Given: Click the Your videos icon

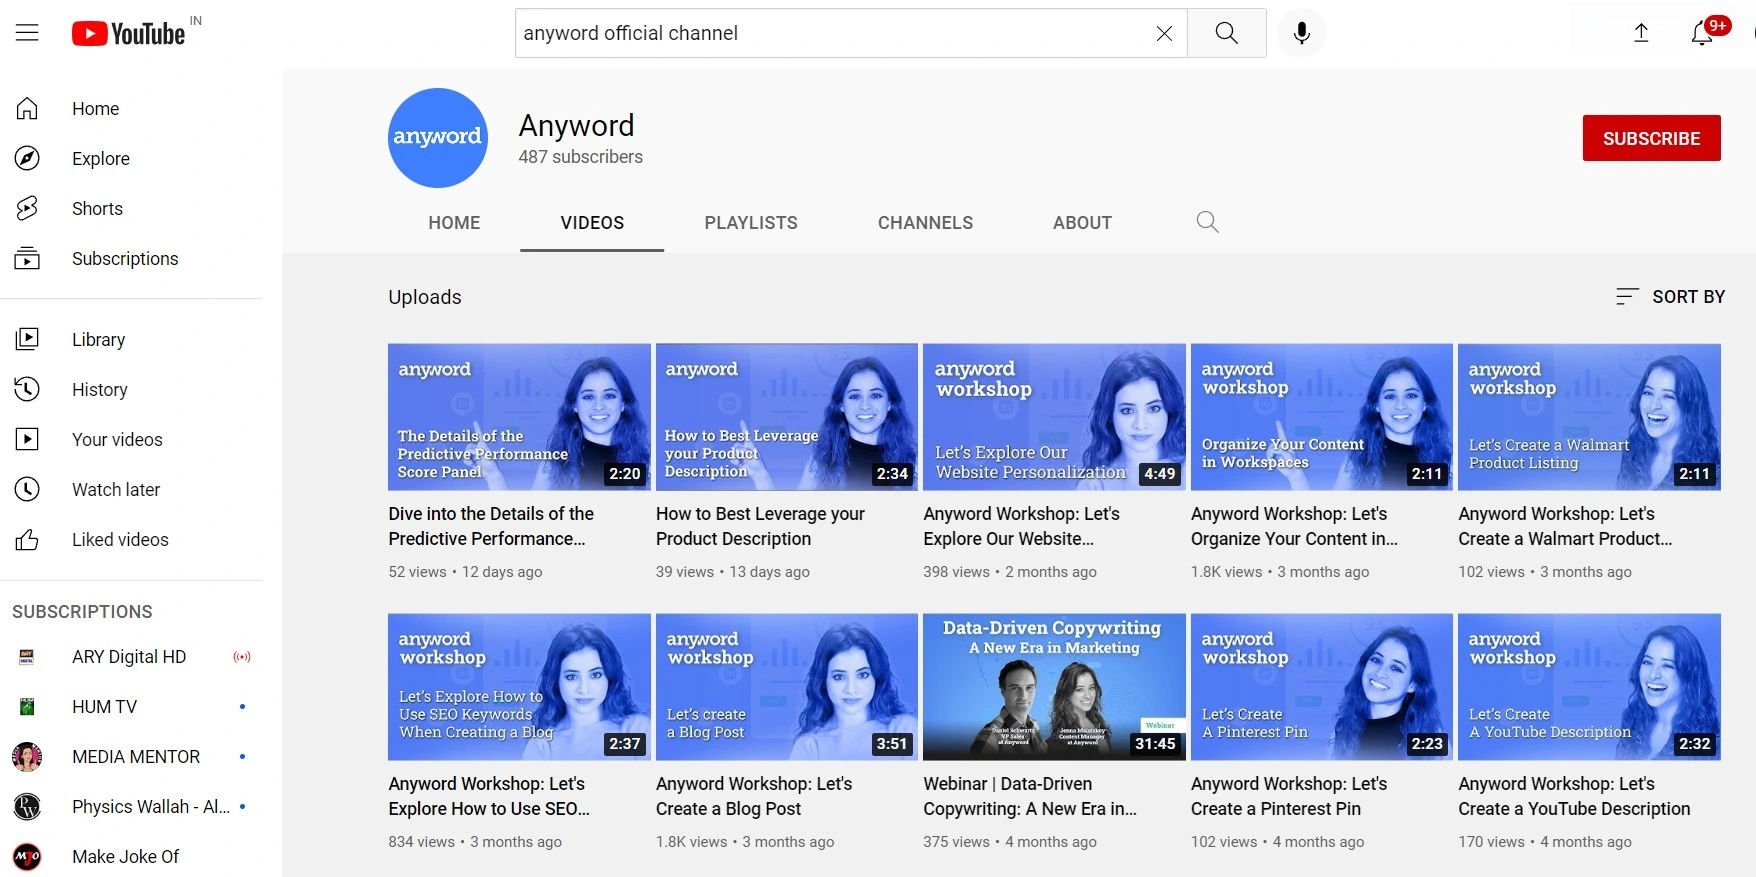Looking at the screenshot, I should tap(27, 439).
